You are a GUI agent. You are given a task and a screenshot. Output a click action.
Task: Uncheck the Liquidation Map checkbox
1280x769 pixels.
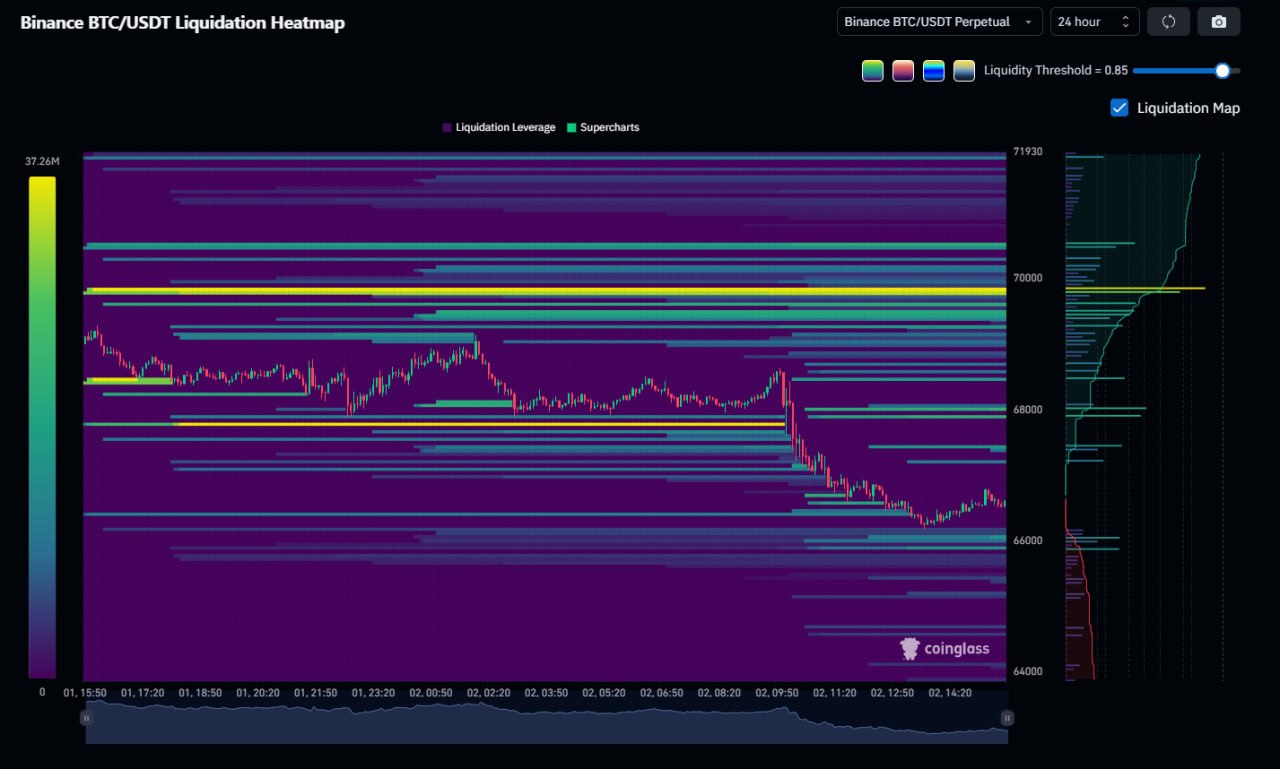click(1119, 108)
